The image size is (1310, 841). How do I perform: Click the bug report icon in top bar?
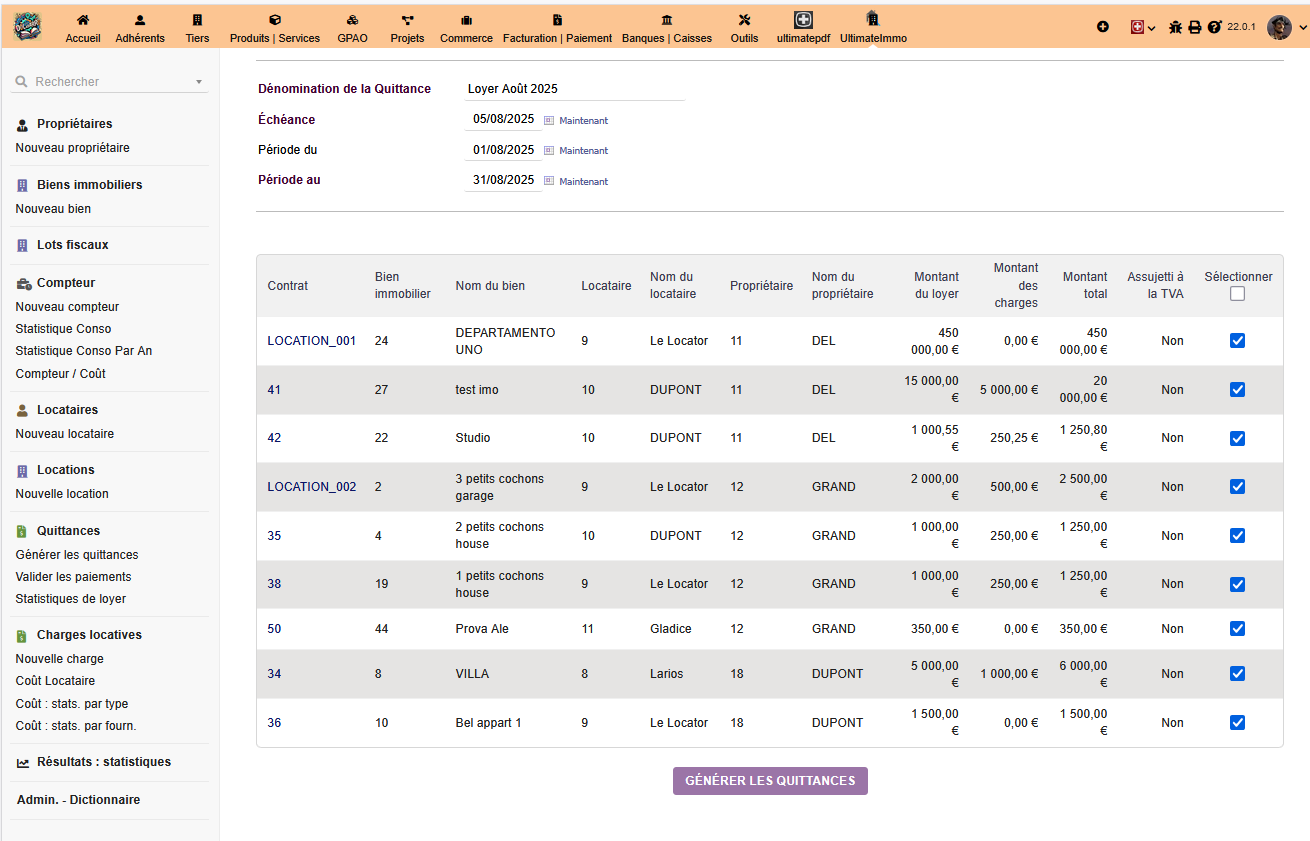(x=1175, y=27)
